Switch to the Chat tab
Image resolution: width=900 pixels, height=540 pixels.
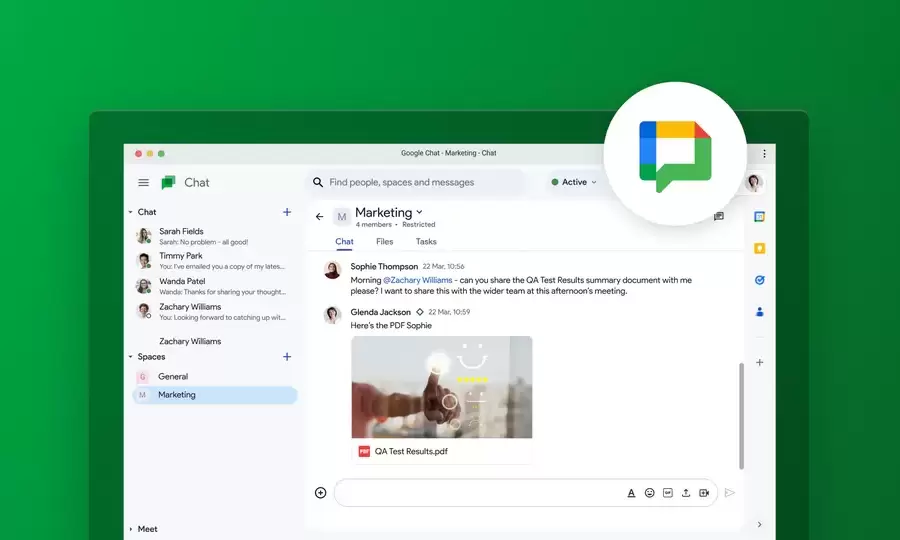point(344,242)
